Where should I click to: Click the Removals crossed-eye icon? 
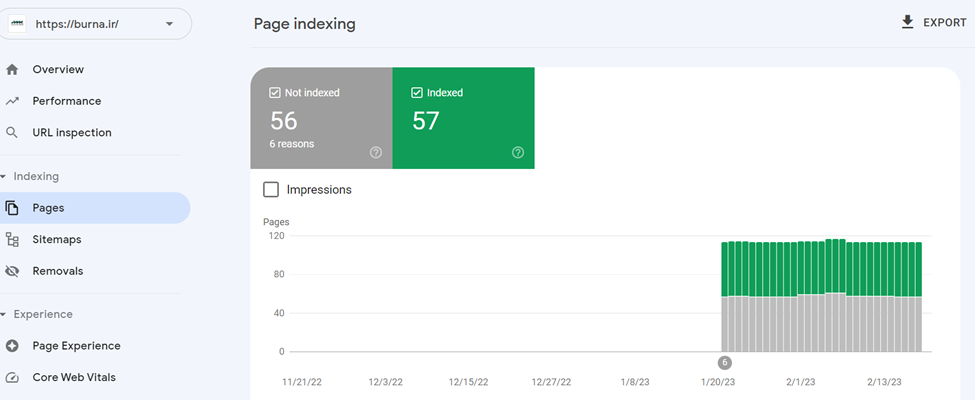pos(12,271)
